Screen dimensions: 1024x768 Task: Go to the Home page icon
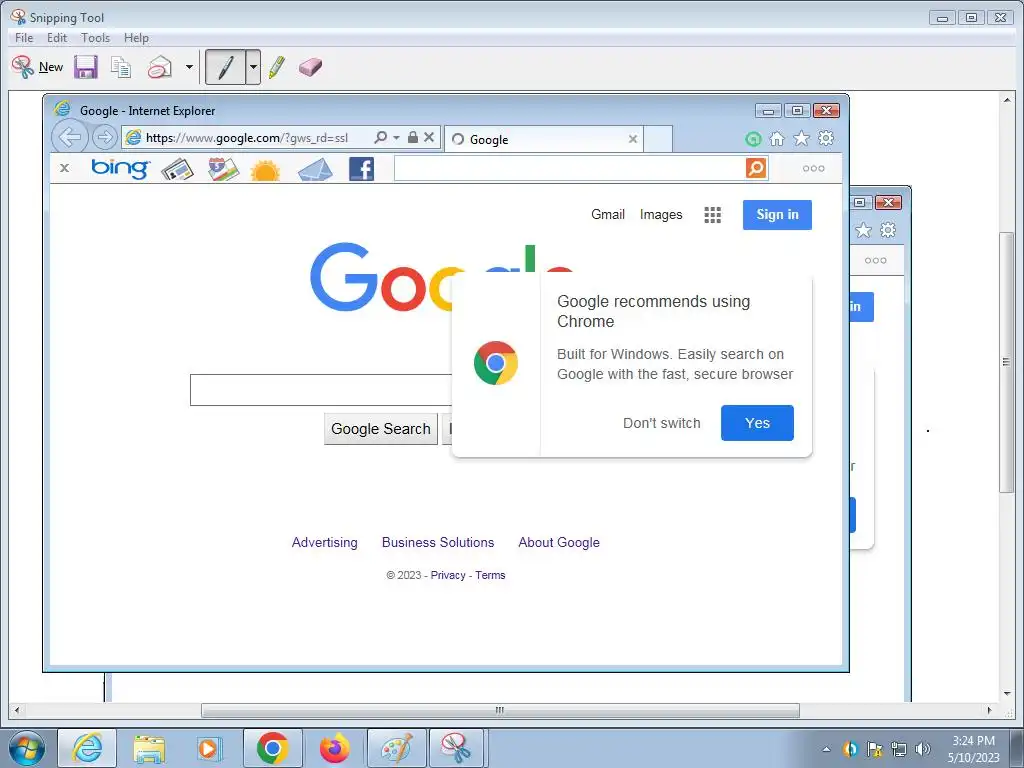[777, 138]
